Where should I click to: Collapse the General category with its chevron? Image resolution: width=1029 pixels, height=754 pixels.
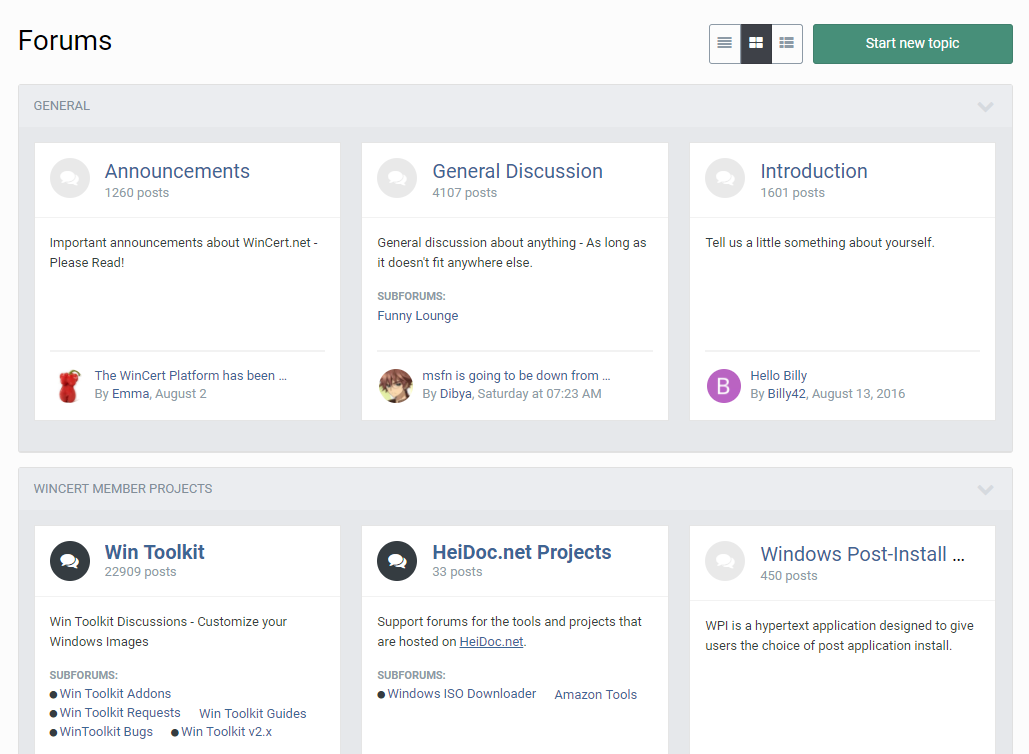(x=985, y=106)
